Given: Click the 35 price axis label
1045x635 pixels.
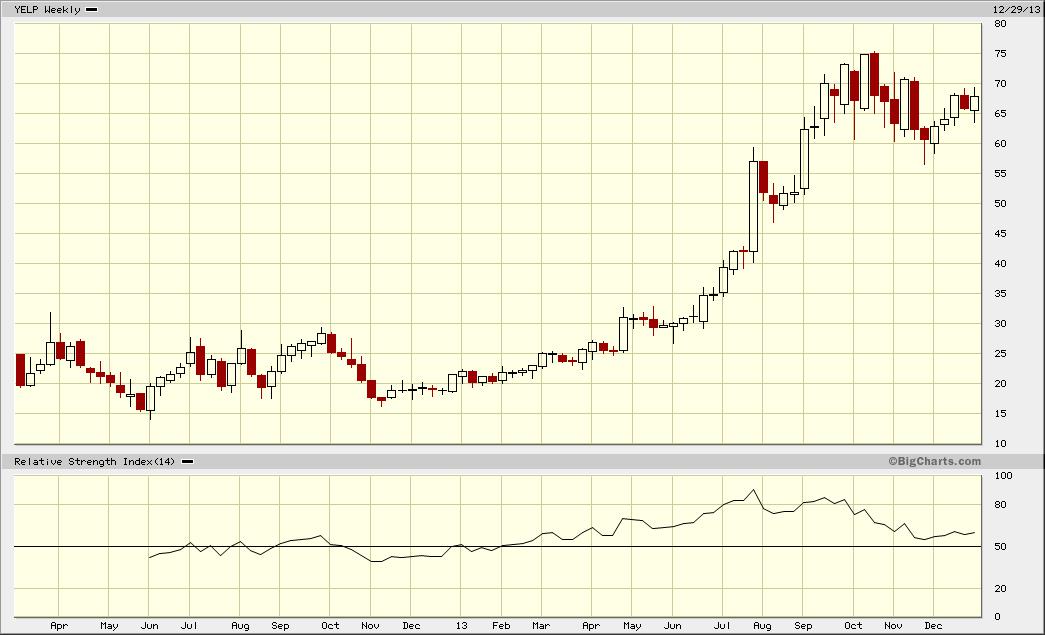Looking at the screenshot, I should 1000,293.
